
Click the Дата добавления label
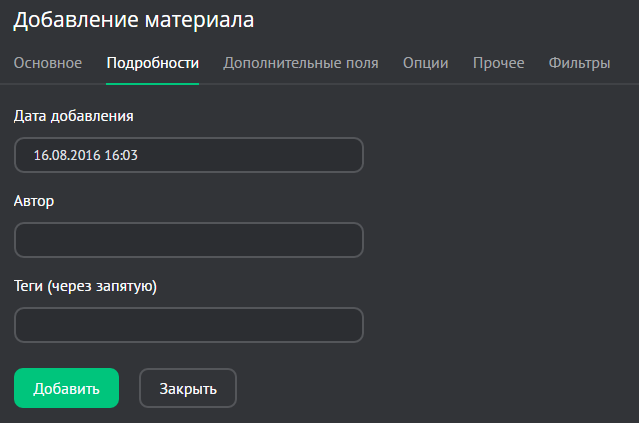click(74, 115)
